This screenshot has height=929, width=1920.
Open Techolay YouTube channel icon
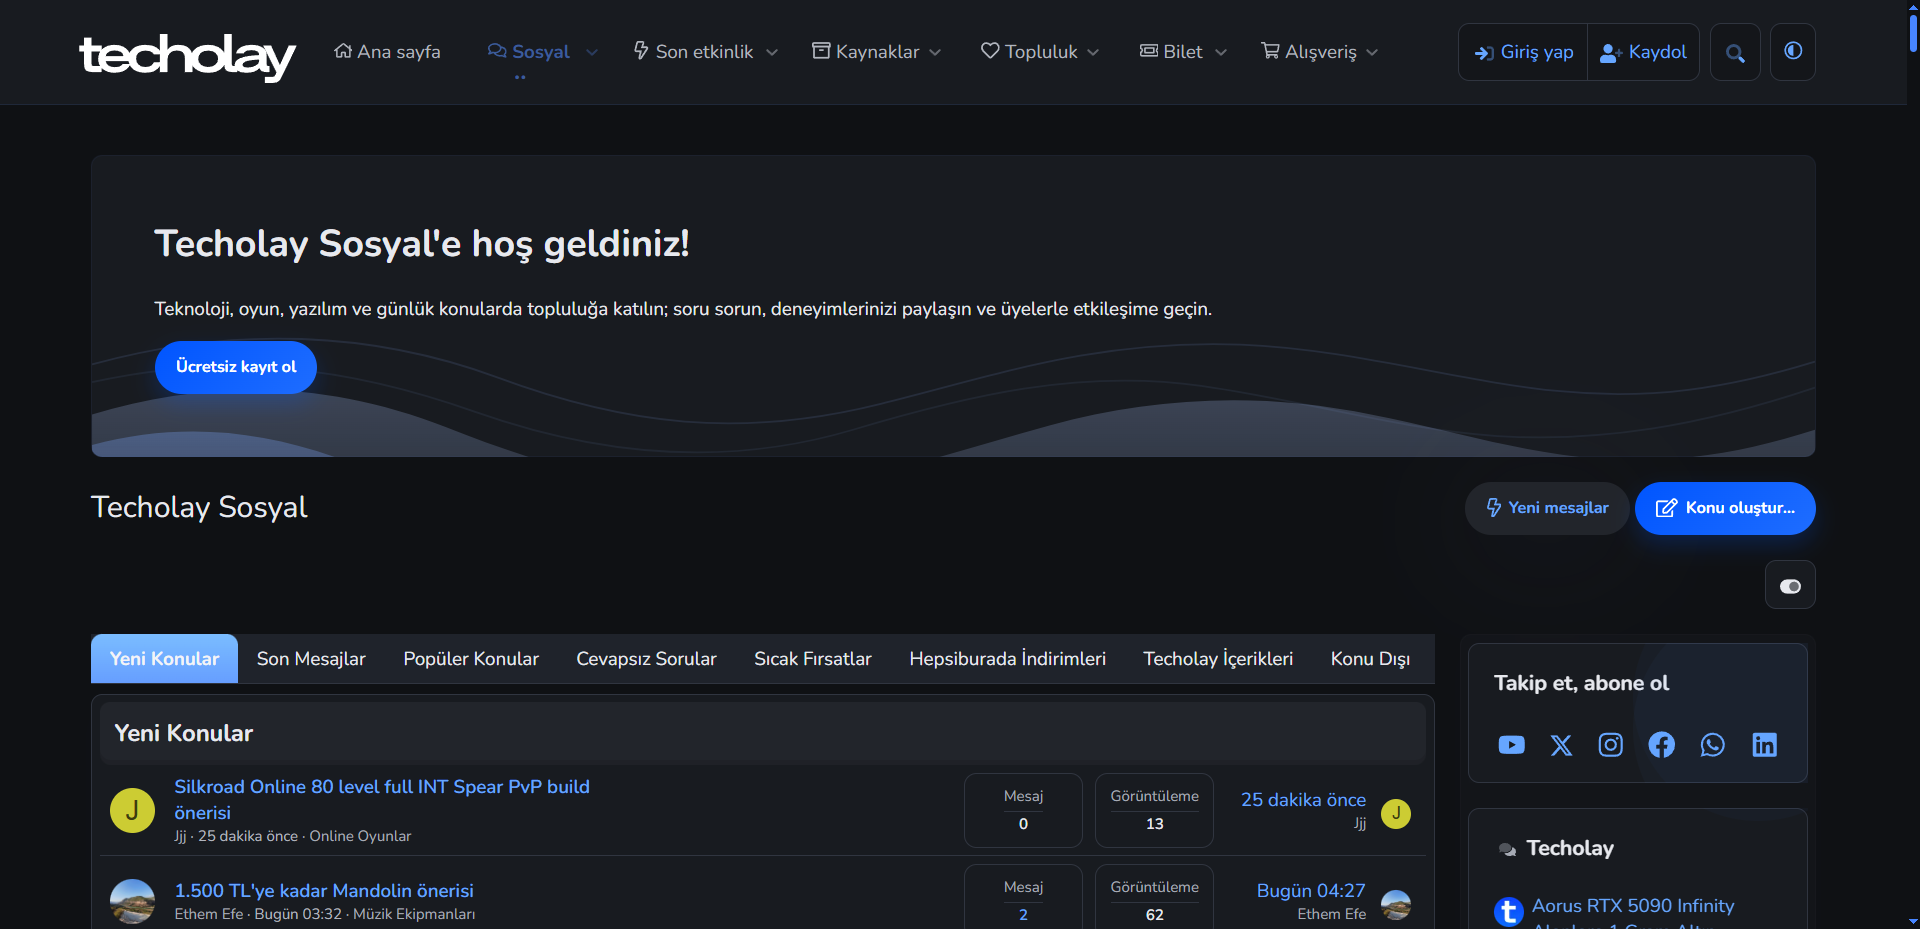pos(1511,745)
